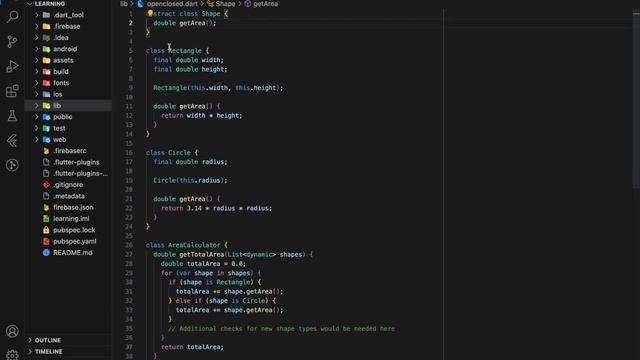
Task: Click the lightbulb code action icon
Action: click(150, 13)
